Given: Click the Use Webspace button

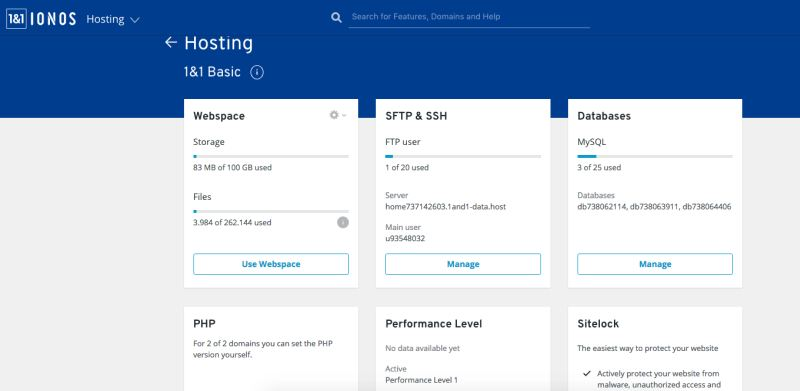Looking at the screenshot, I should [271, 264].
